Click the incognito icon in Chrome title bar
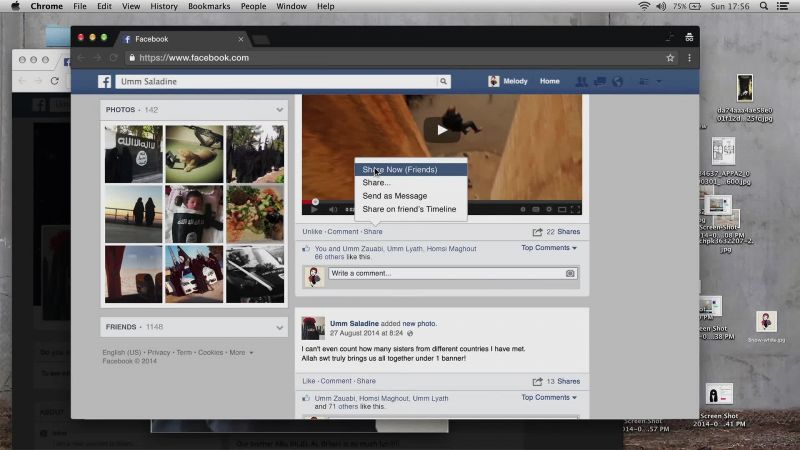 [689, 38]
